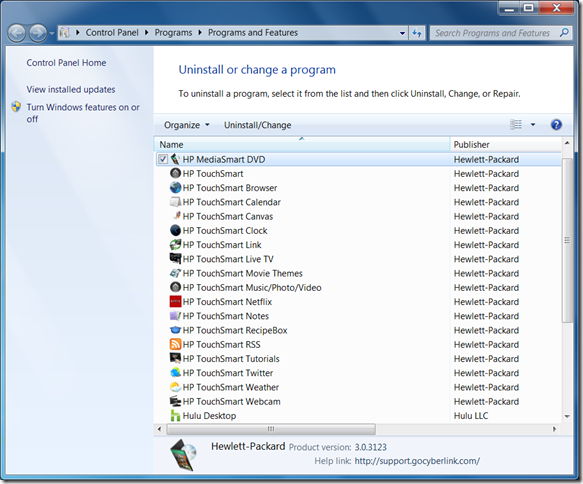Click the horizontal scrollbar right arrow

554,429
